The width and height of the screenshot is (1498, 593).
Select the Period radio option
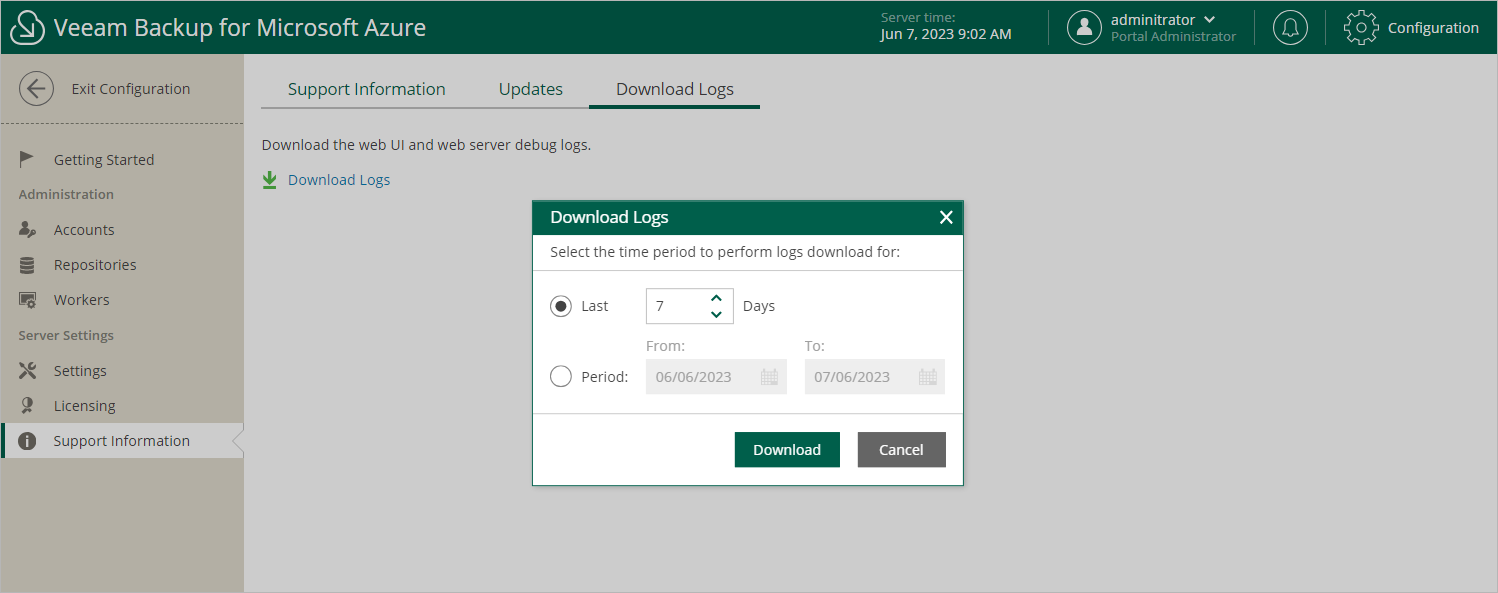pos(561,377)
